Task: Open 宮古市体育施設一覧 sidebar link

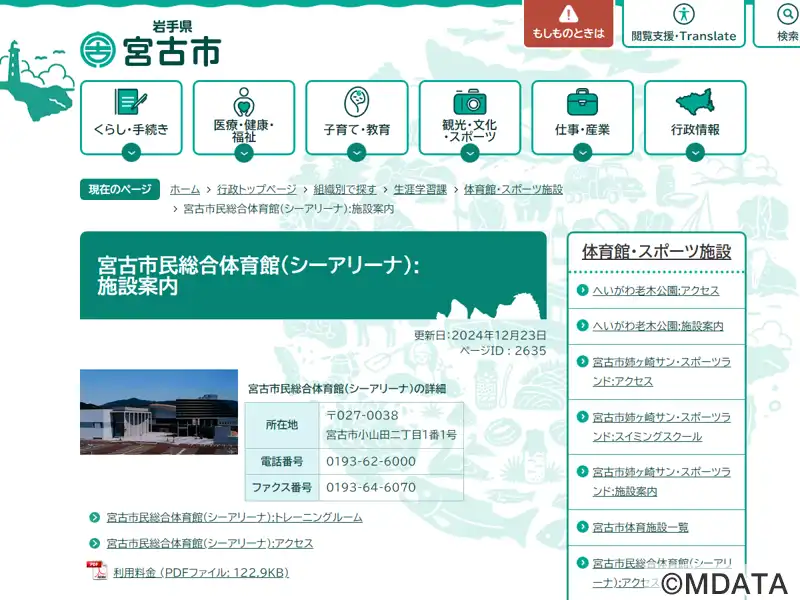Action: pyautogui.click(x=640, y=527)
